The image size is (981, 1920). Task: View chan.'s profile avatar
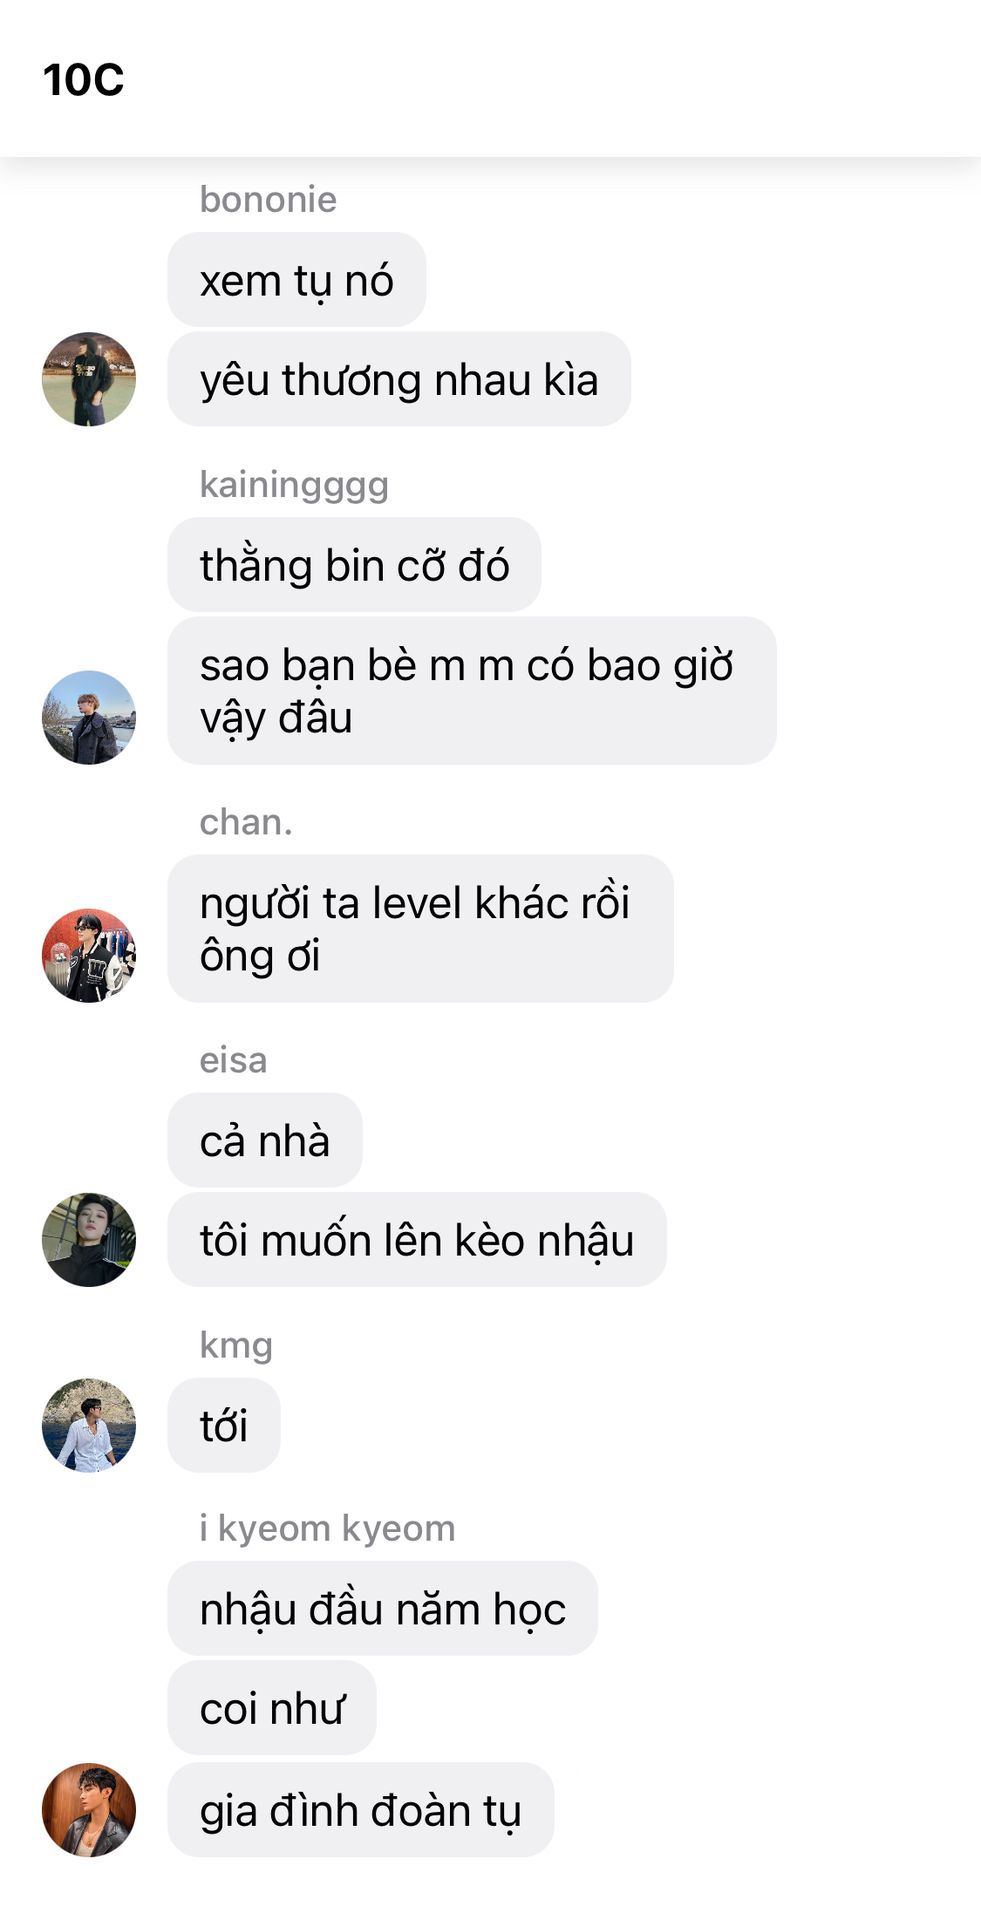pyautogui.click(x=89, y=955)
